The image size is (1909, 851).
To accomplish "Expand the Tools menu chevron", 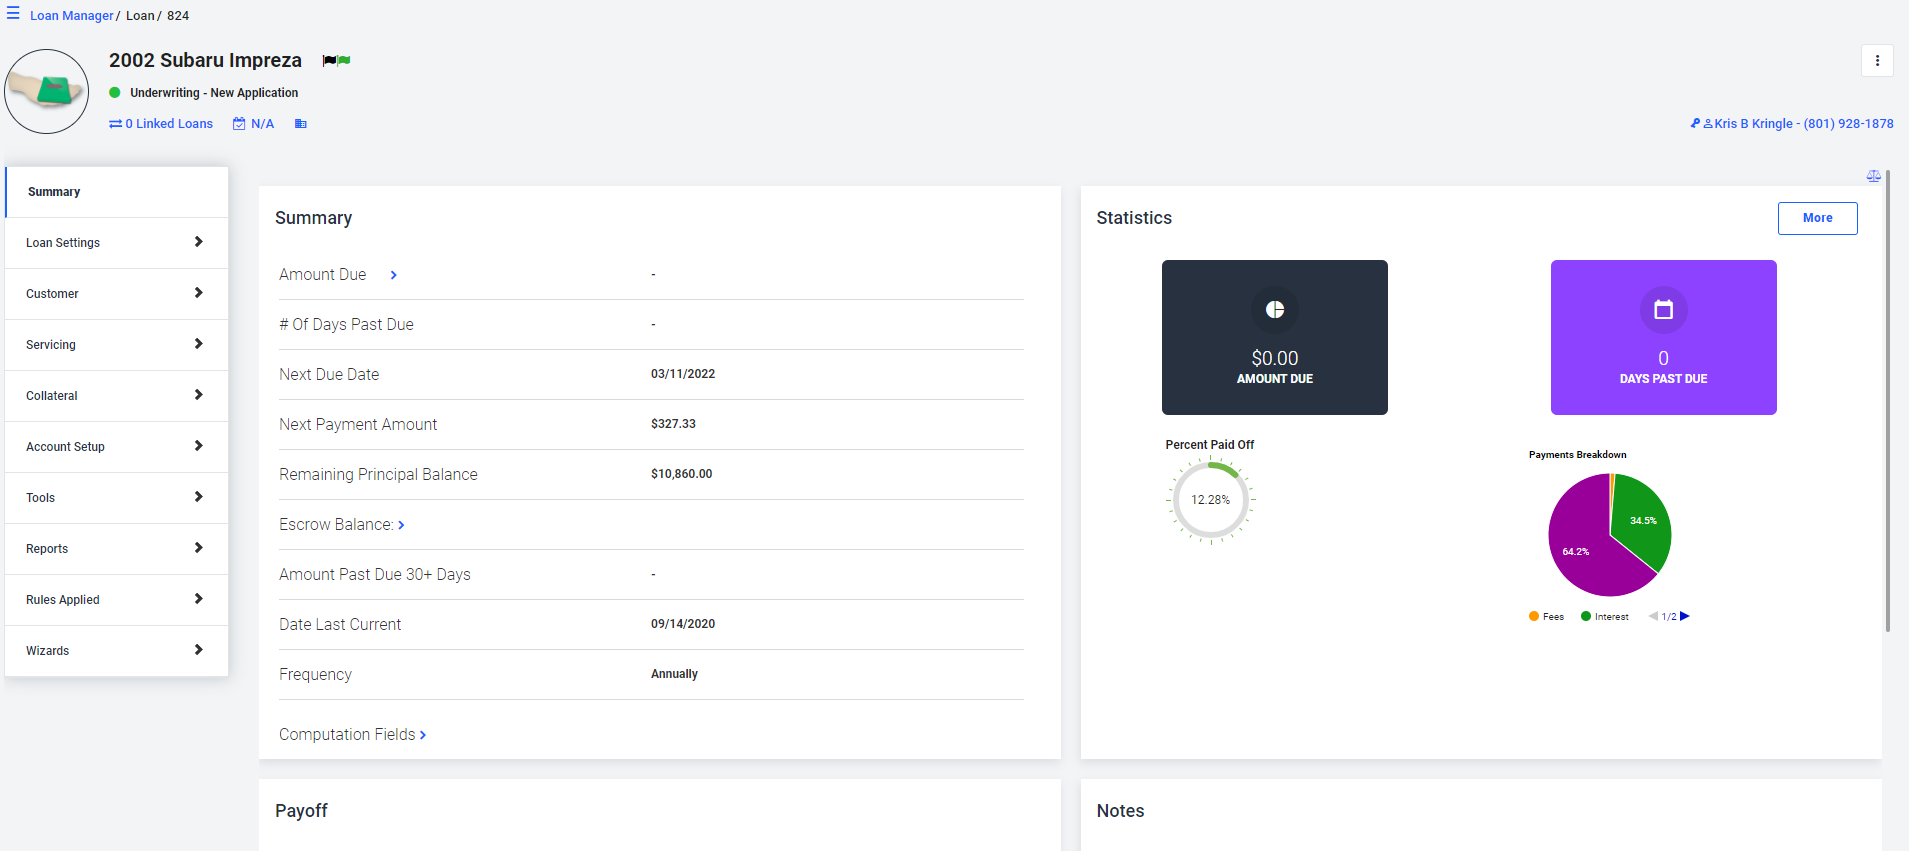I will click(x=198, y=497).
